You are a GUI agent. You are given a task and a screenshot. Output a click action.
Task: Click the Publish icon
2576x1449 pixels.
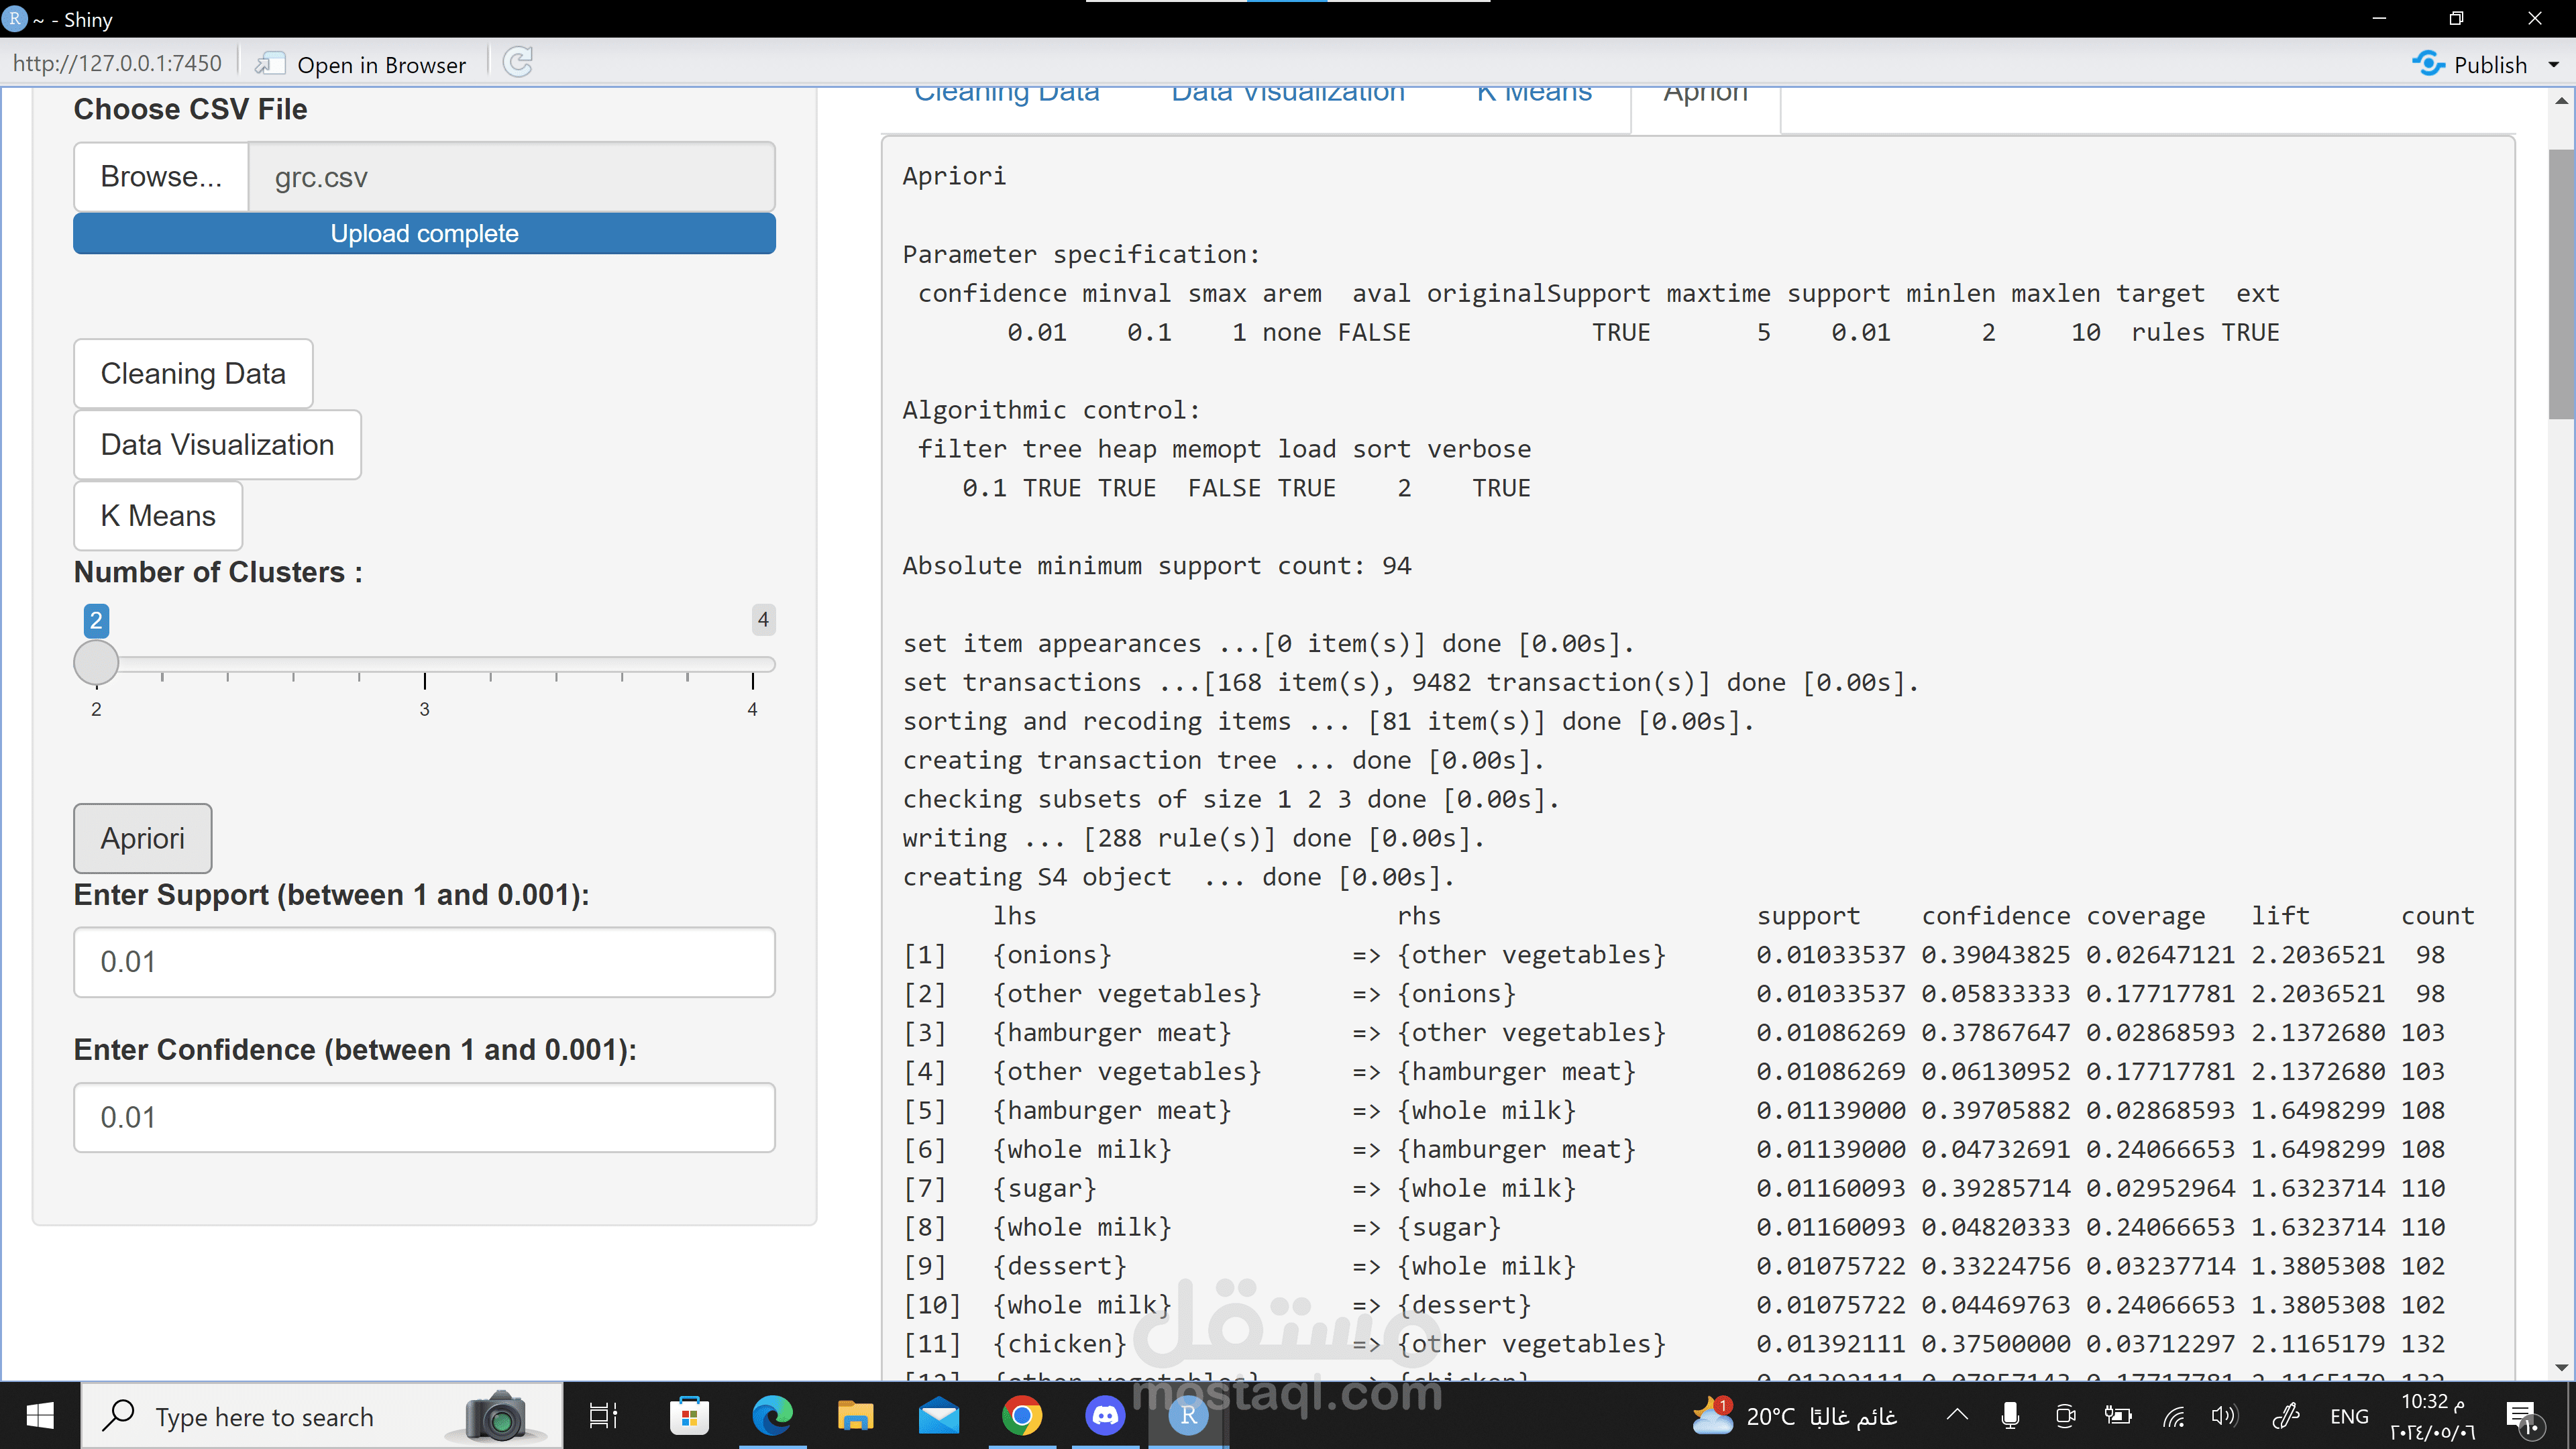(2428, 64)
